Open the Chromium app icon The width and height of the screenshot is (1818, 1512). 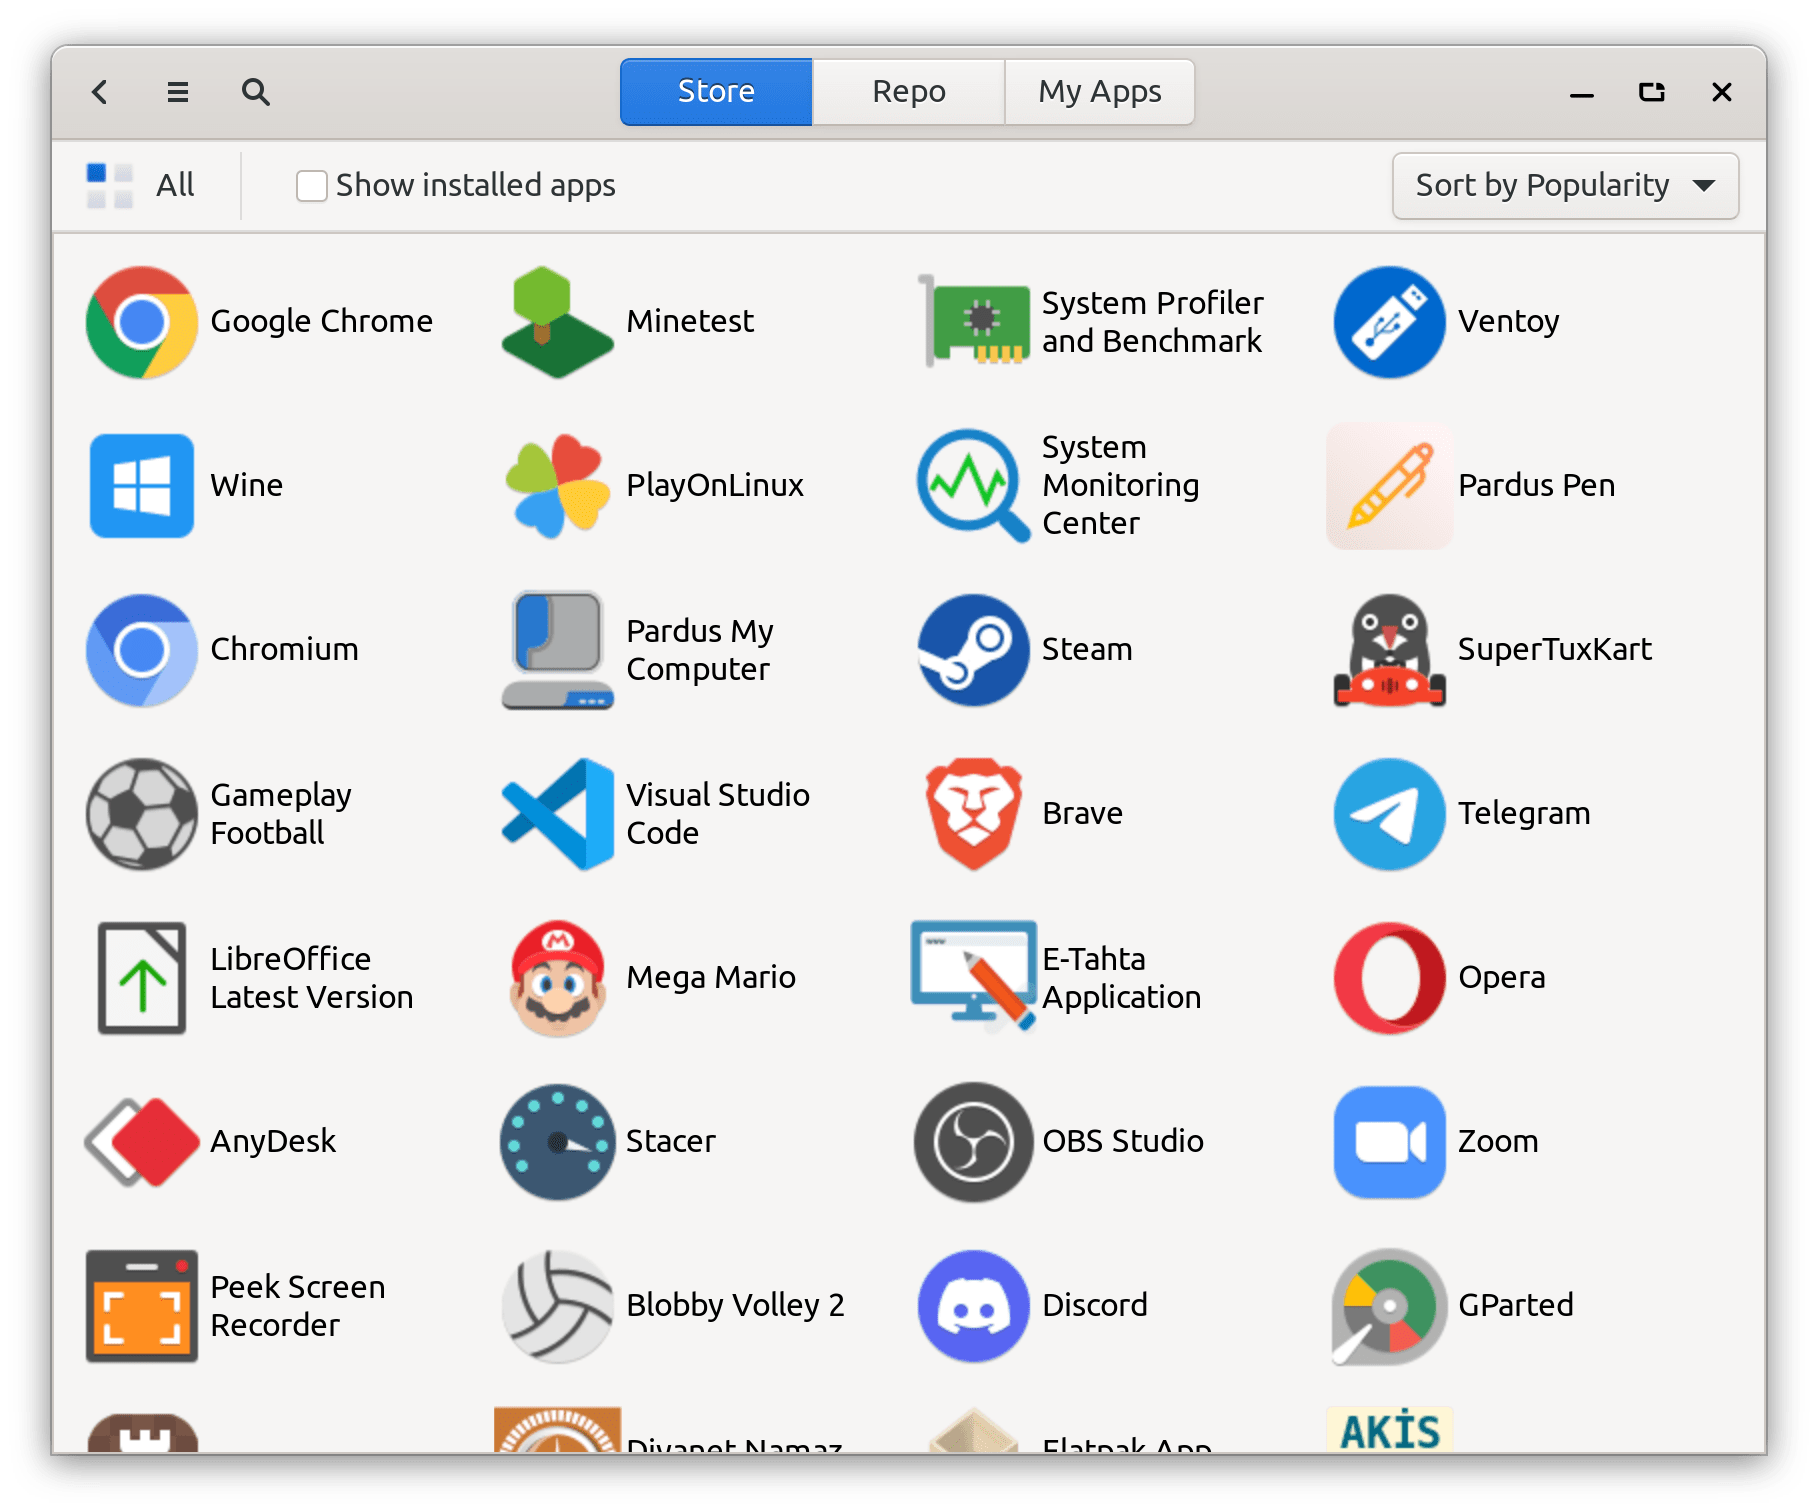[141, 650]
